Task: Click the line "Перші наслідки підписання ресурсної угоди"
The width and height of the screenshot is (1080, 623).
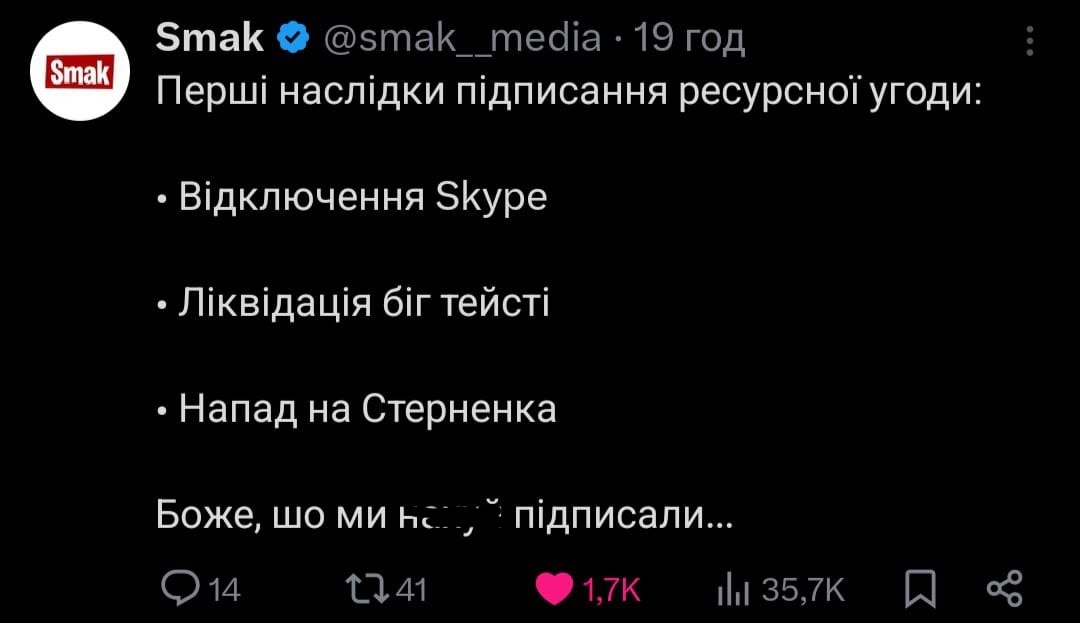Action: (x=570, y=94)
